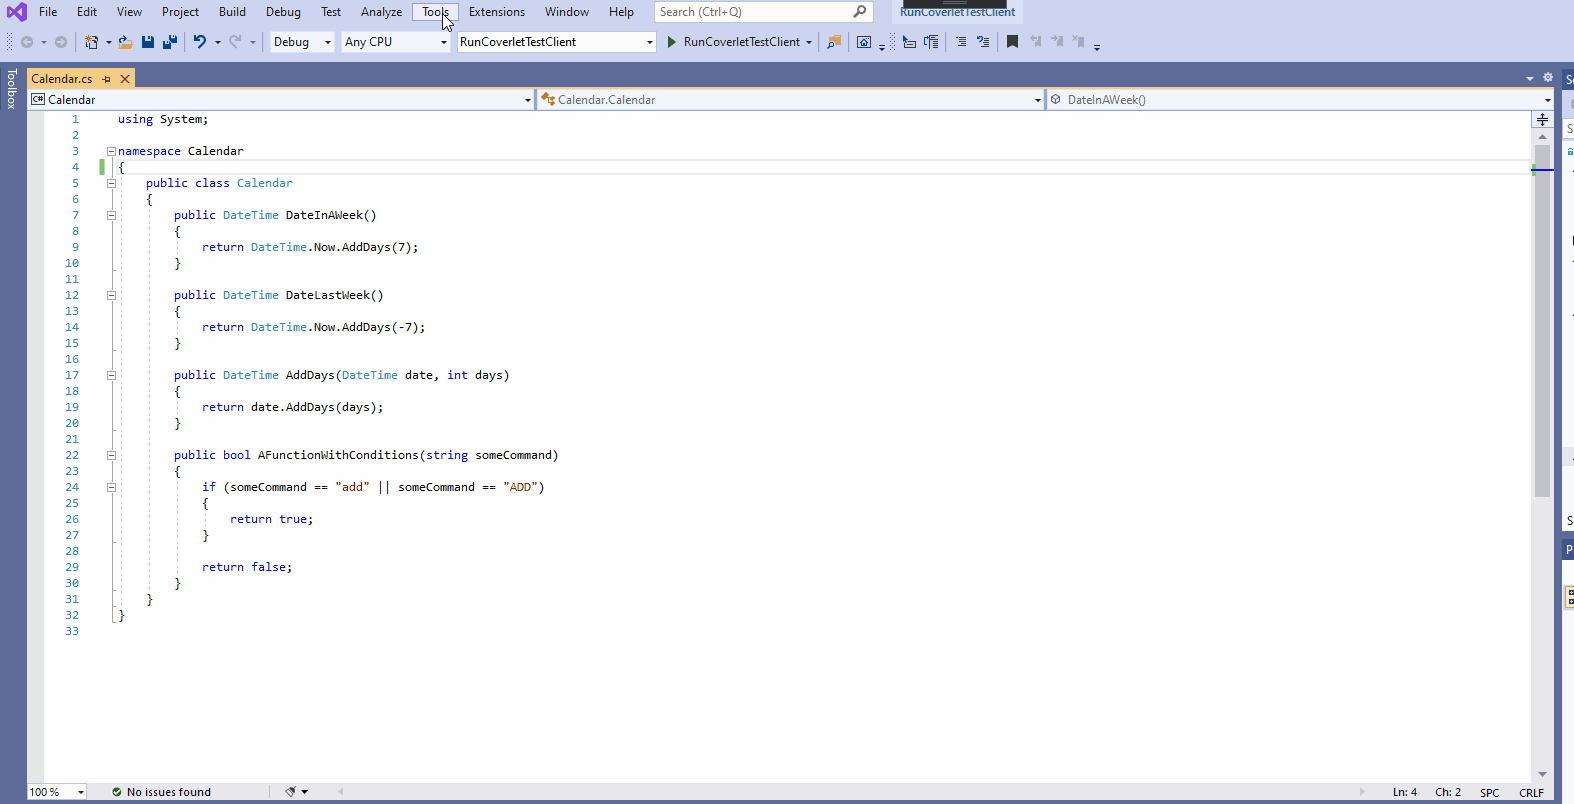This screenshot has height=804, width=1574.
Task: Toggle the bookmark on current line
Action: (1012, 42)
